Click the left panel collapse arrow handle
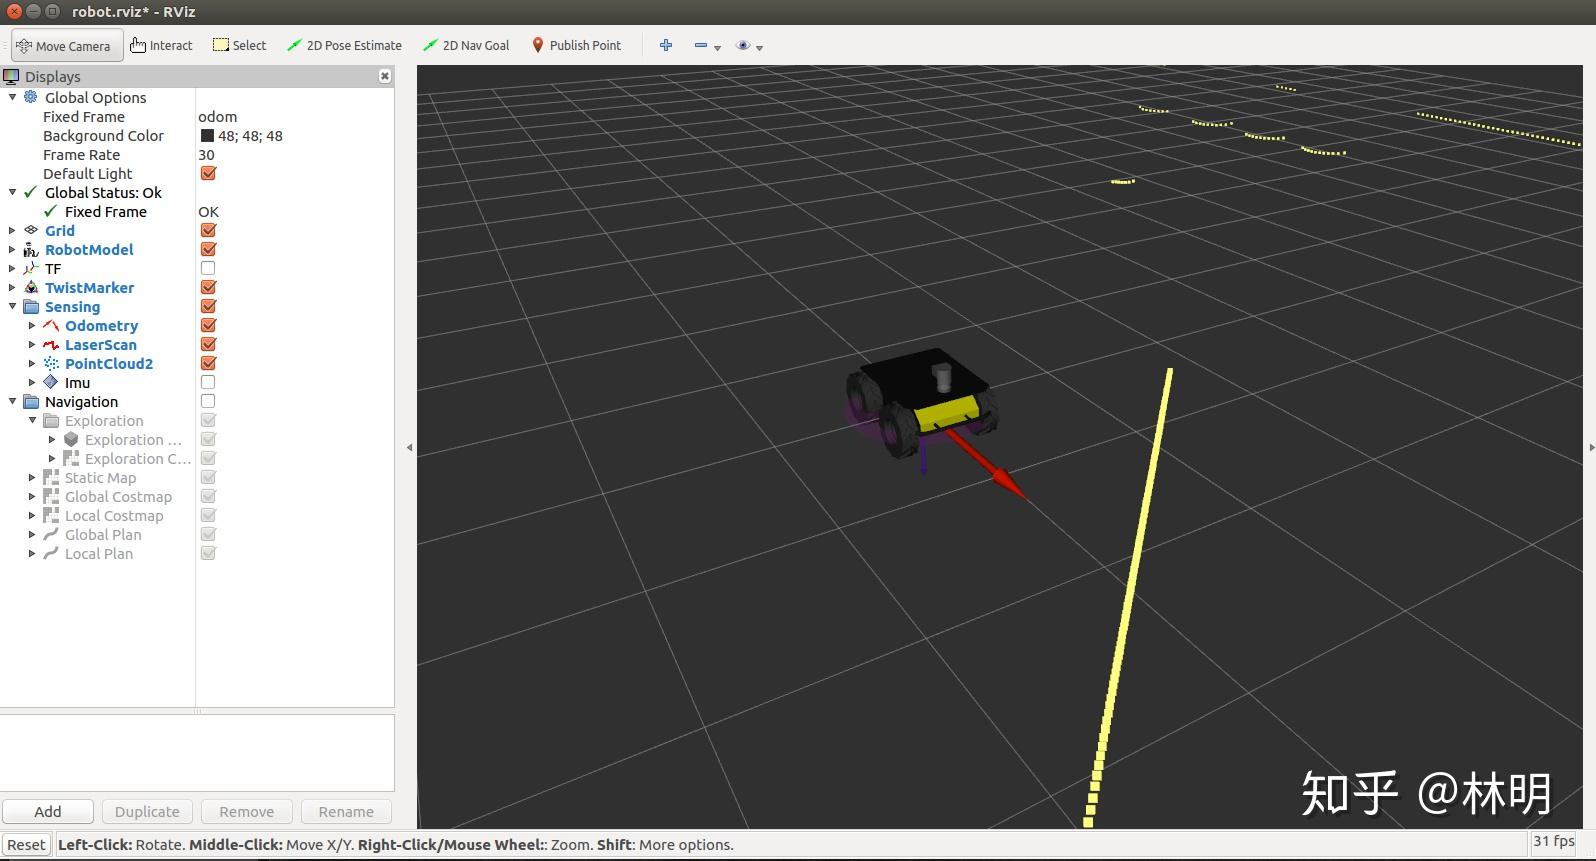The height and width of the screenshot is (861, 1596). 409,447
